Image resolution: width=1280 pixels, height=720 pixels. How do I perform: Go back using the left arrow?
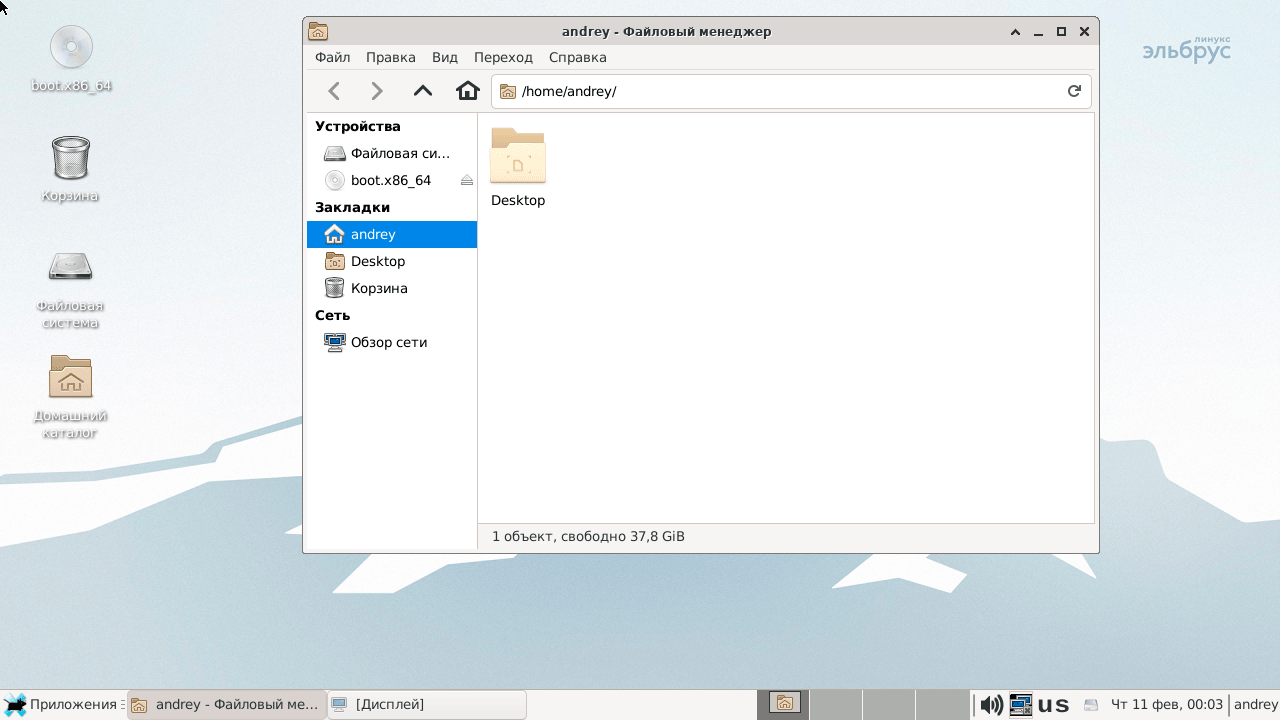[x=335, y=91]
